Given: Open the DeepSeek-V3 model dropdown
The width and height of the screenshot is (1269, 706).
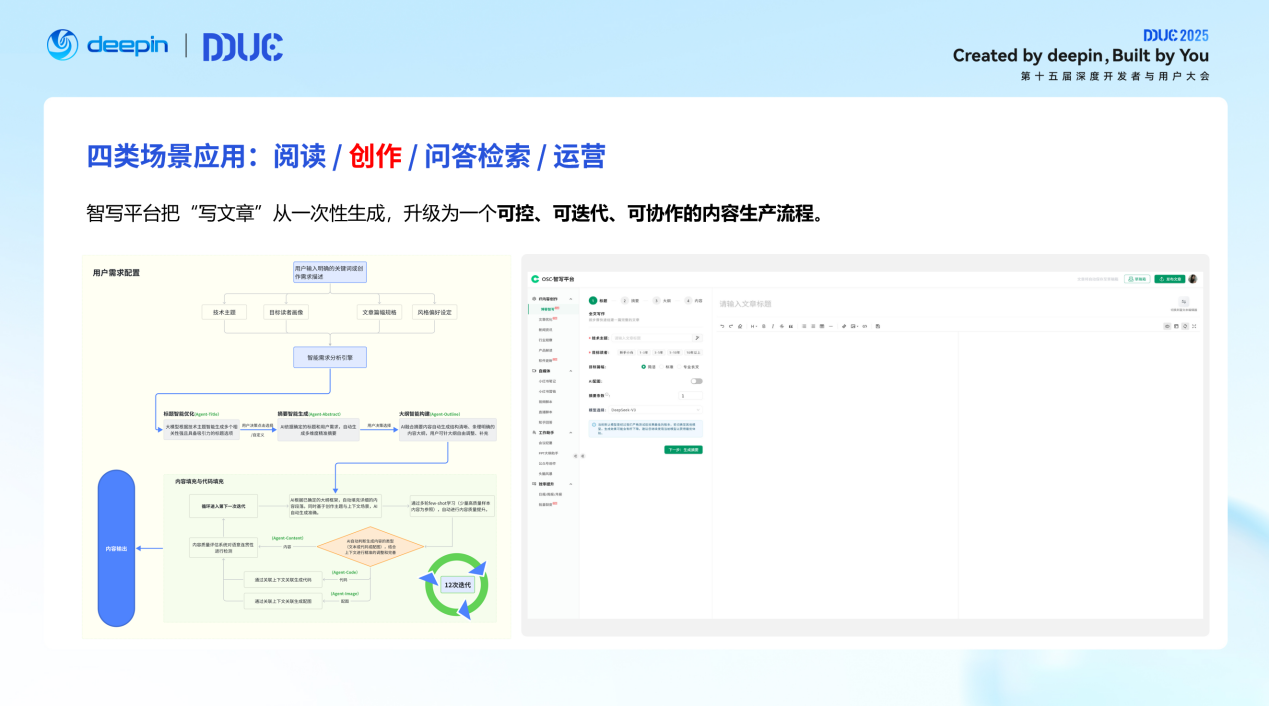Looking at the screenshot, I should coord(656,410).
